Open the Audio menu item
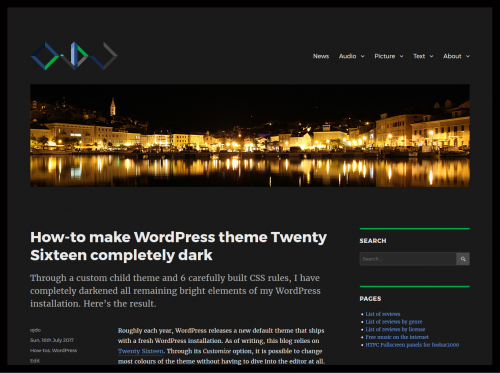The image size is (500, 373). (x=347, y=56)
